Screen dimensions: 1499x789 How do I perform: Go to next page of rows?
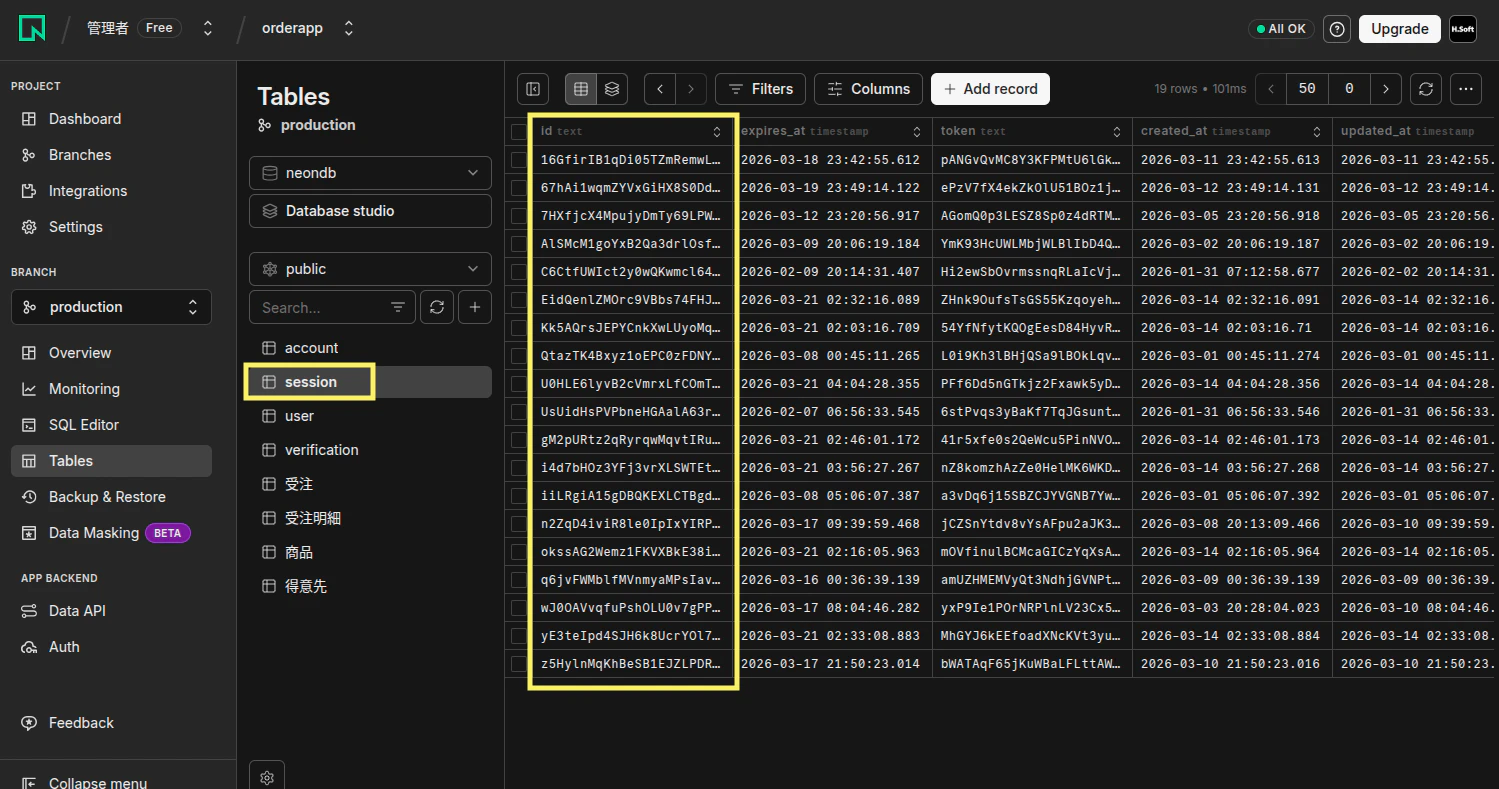pos(1385,89)
